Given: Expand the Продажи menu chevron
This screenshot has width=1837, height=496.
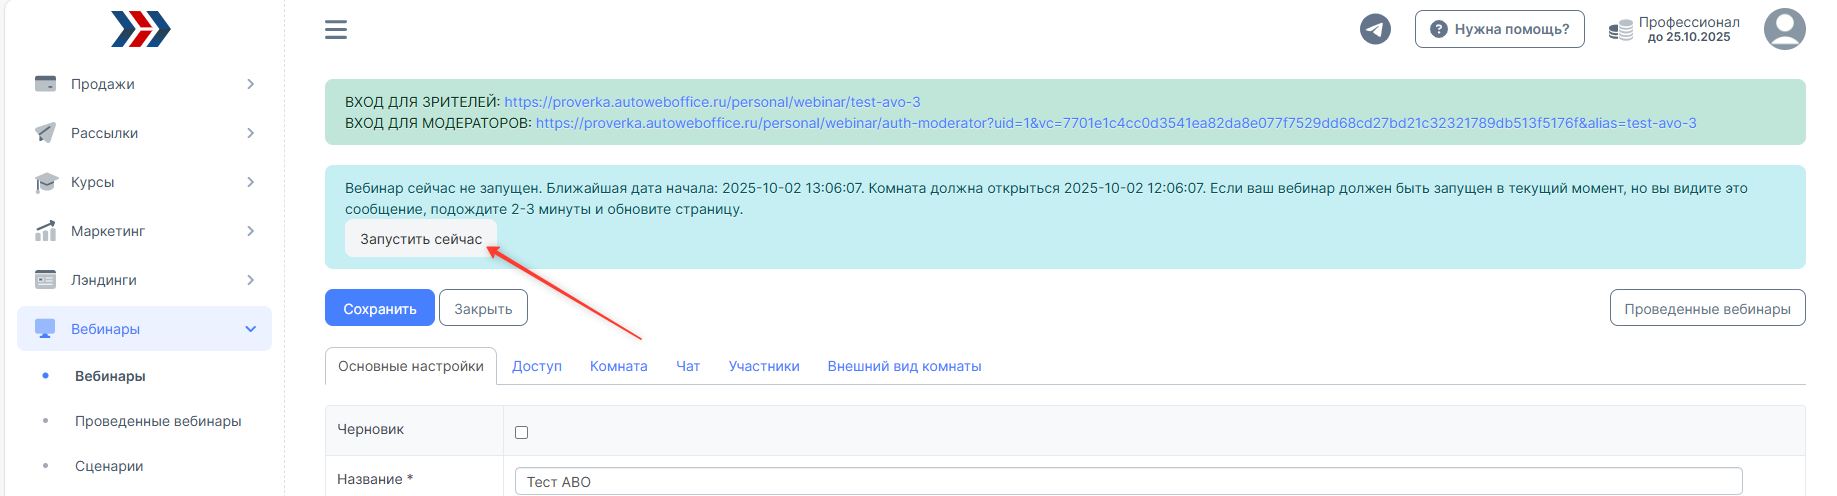Looking at the screenshot, I should (250, 84).
